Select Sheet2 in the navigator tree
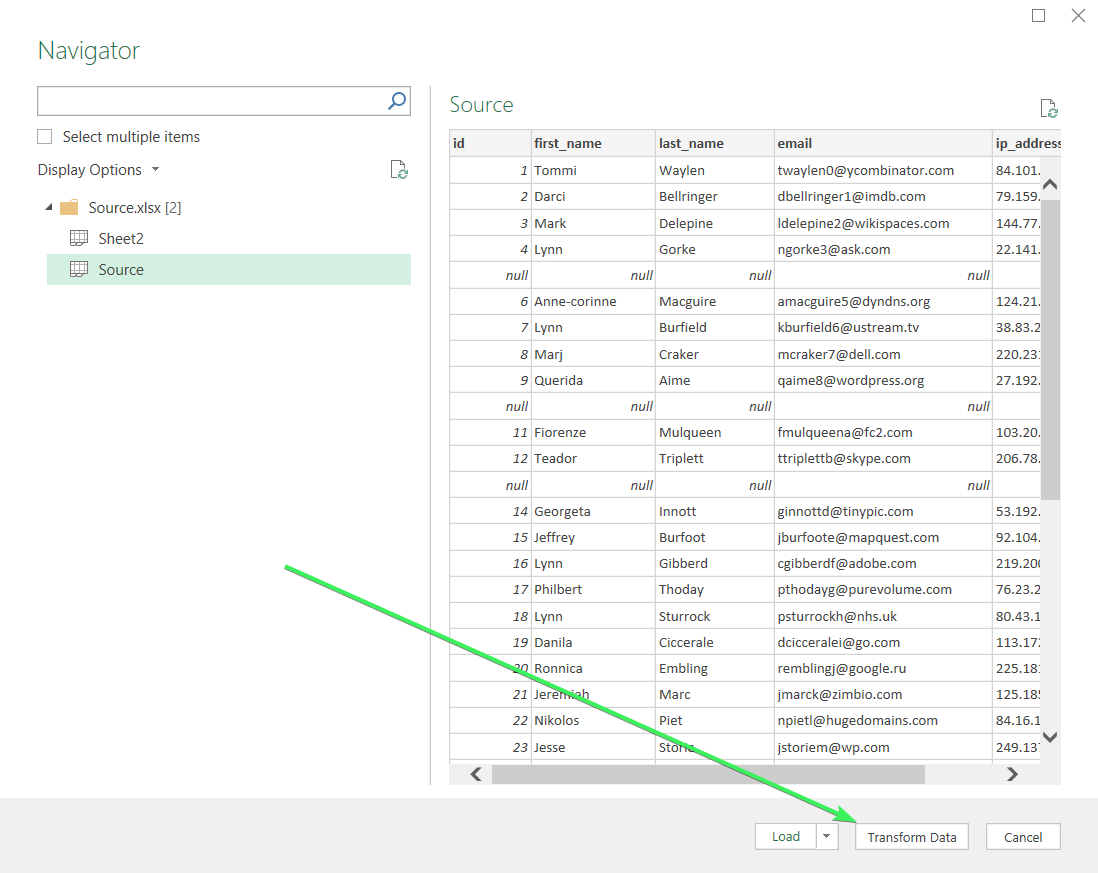Viewport: 1098px width, 873px height. click(x=120, y=238)
